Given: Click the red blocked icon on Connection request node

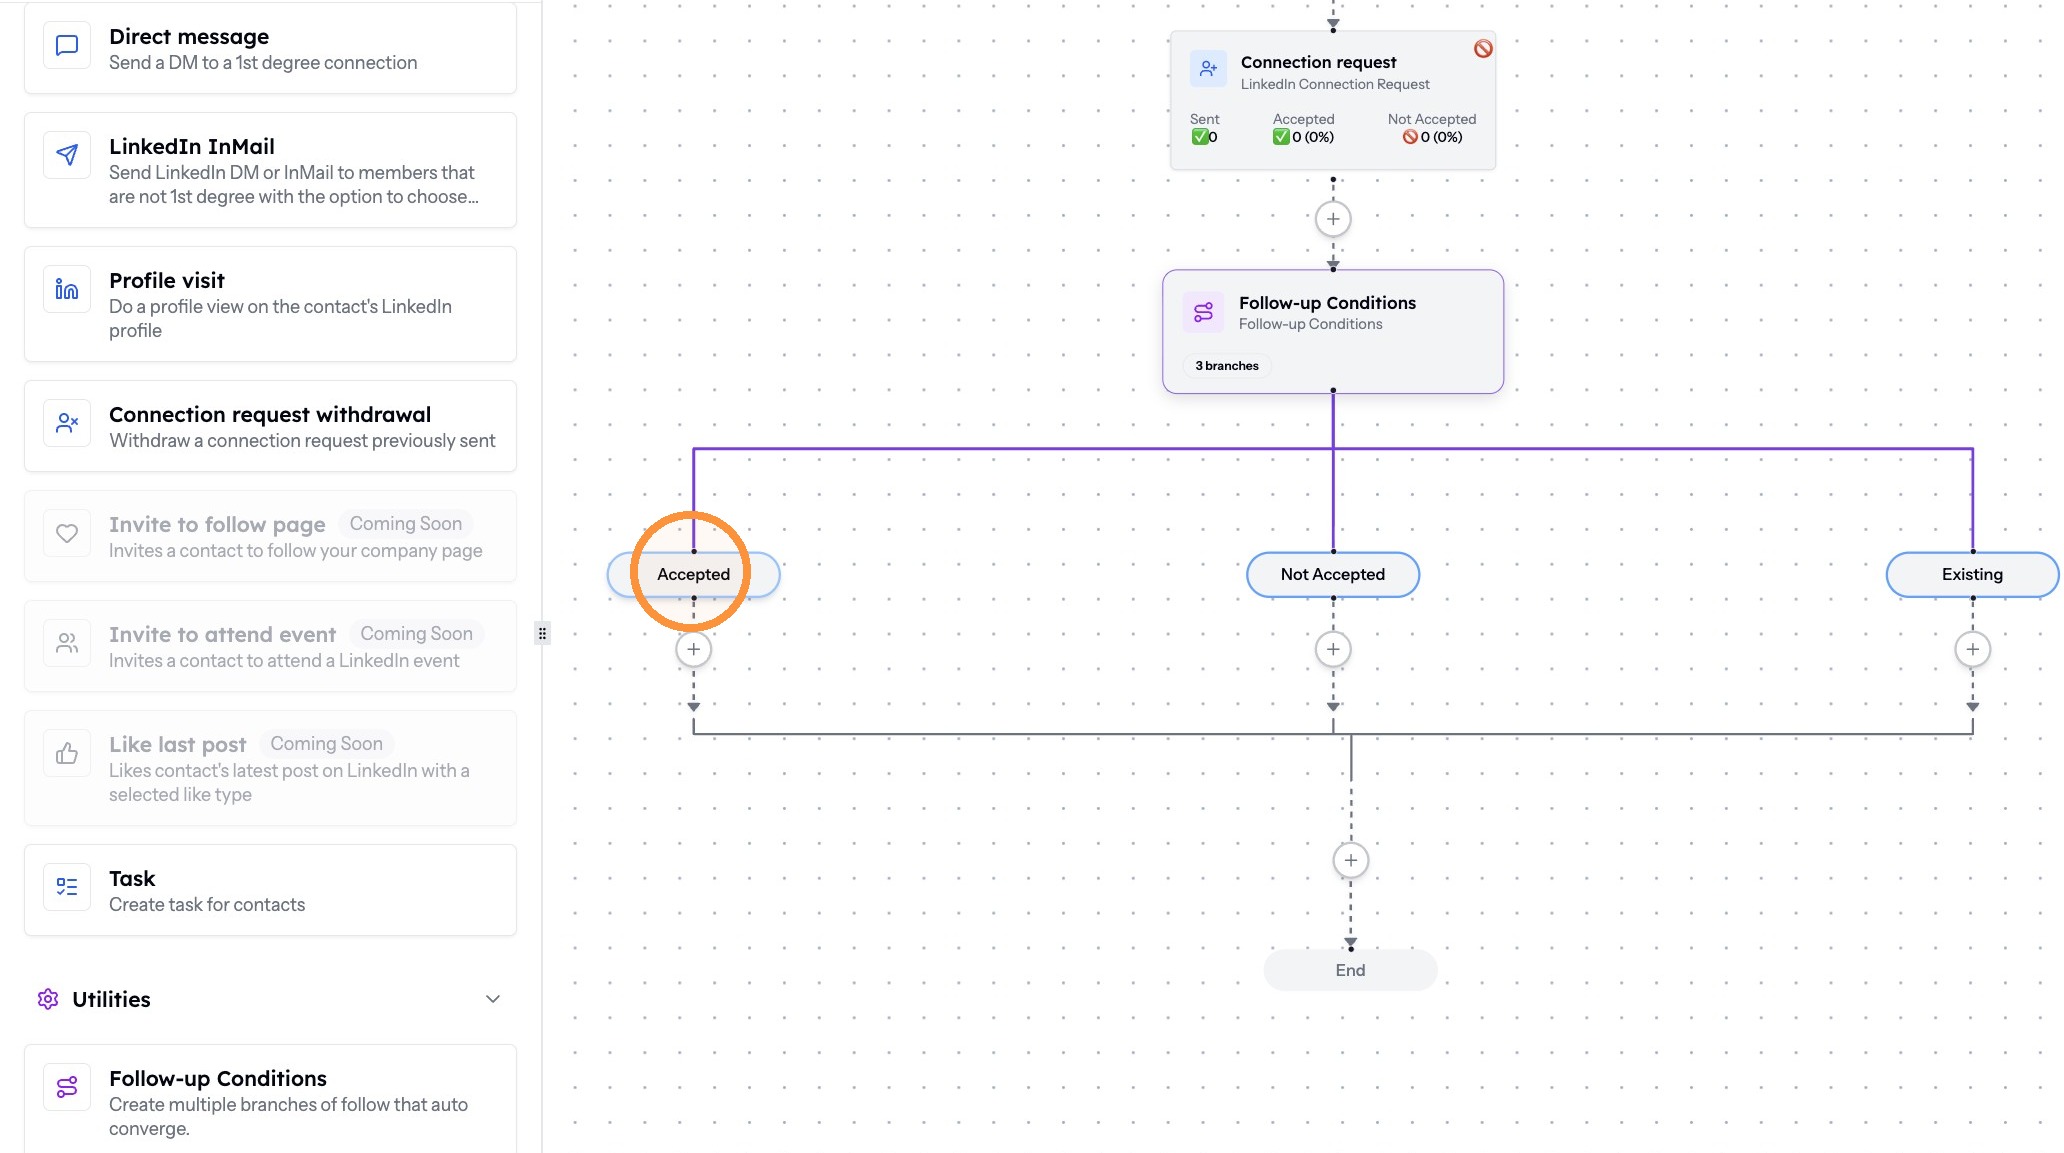Looking at the screenshot, I should [1483, 48].
